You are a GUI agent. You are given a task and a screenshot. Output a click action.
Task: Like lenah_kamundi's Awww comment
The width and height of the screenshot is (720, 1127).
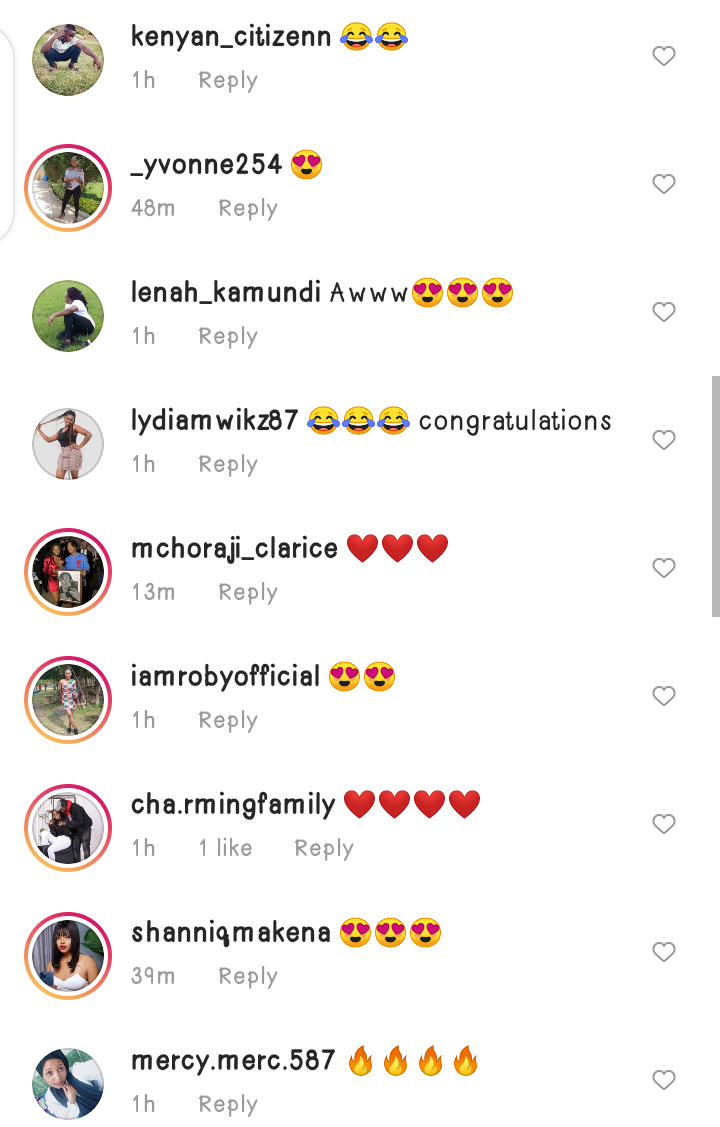point(663,312)
